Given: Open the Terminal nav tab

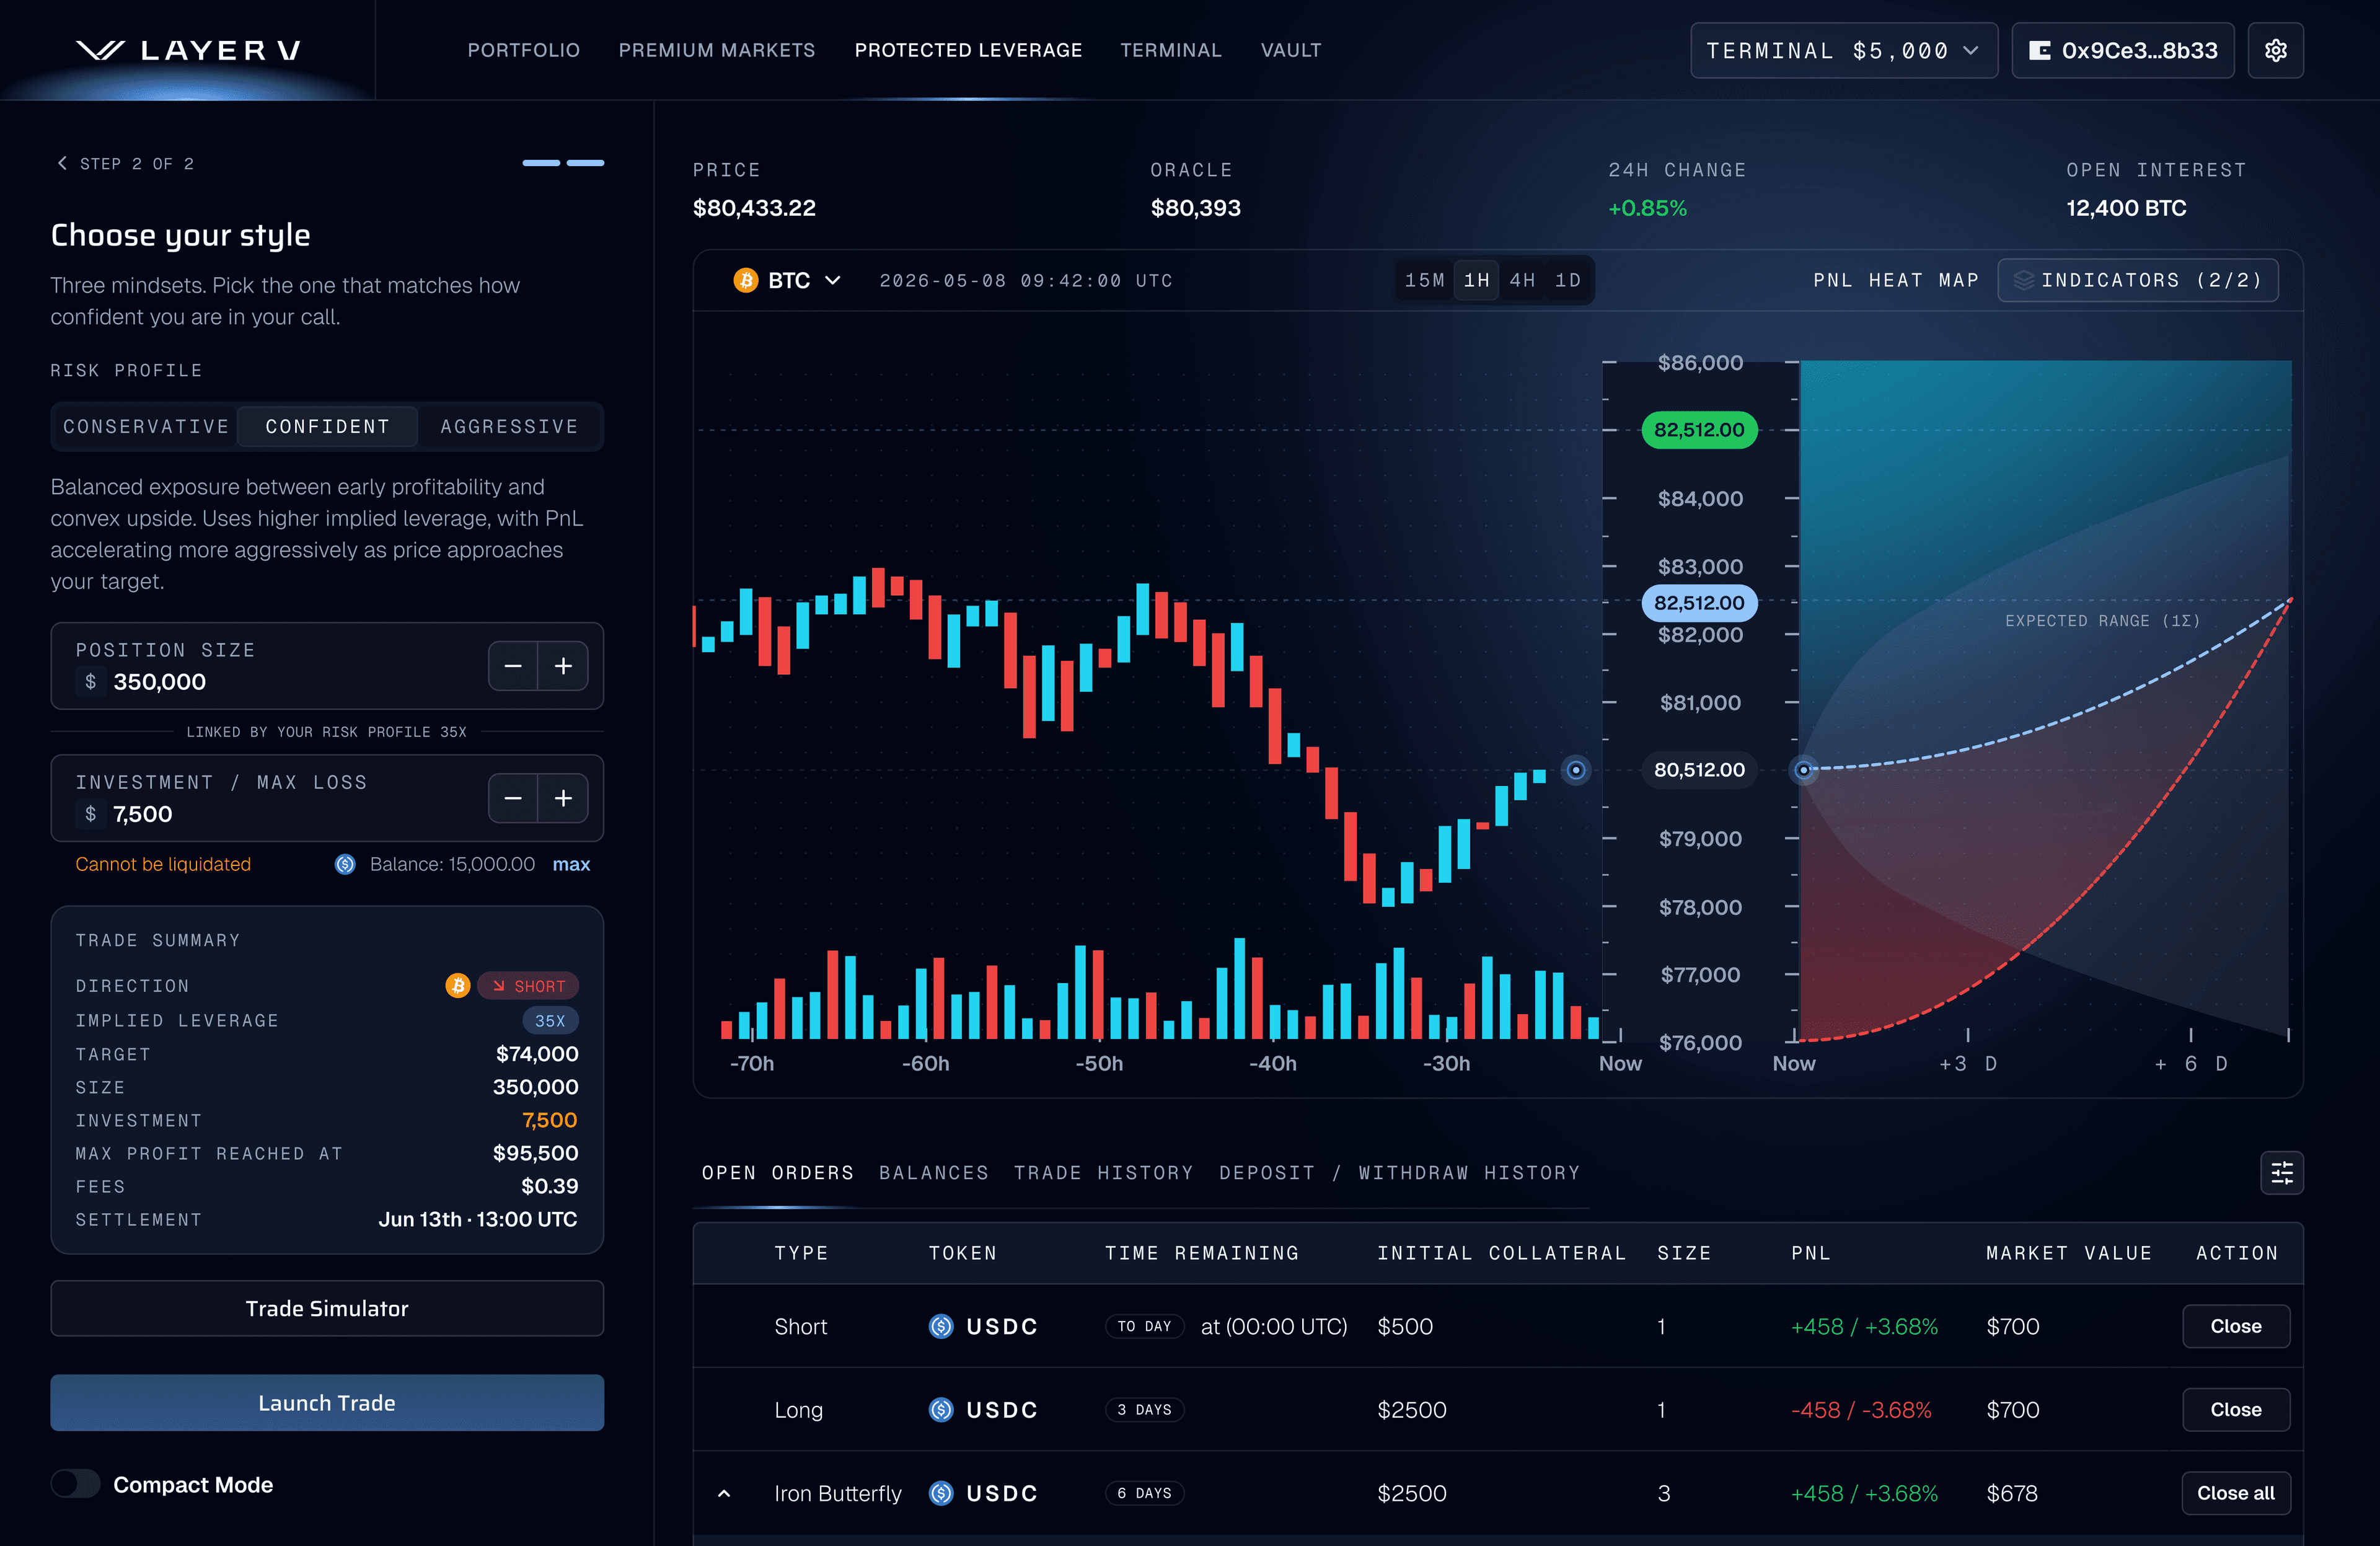Looking at the screenshot, I should pyautogui.click(x=1171, y=50).
